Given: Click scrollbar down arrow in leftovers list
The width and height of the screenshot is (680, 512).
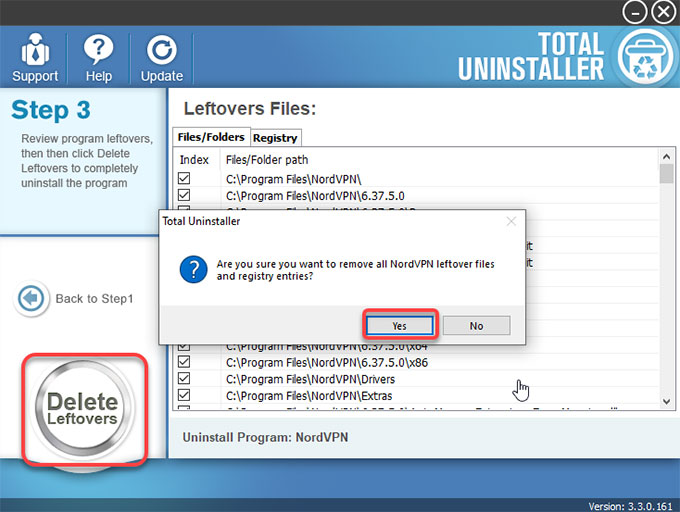Looking at the screenshot, I should [x=667, y=402].
